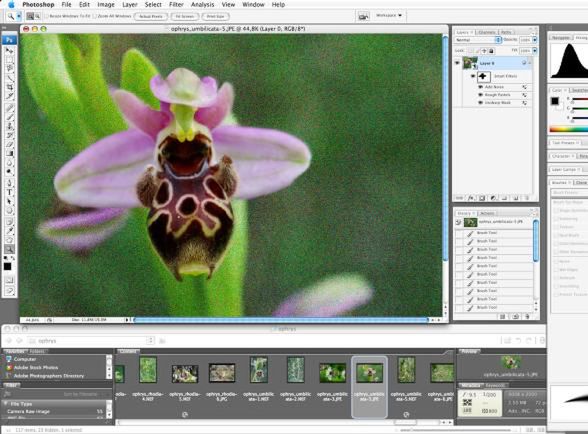Open the Apple menu
Image resolution: width=588 pixels, height=434 pixels.
(x=10, y=5)
